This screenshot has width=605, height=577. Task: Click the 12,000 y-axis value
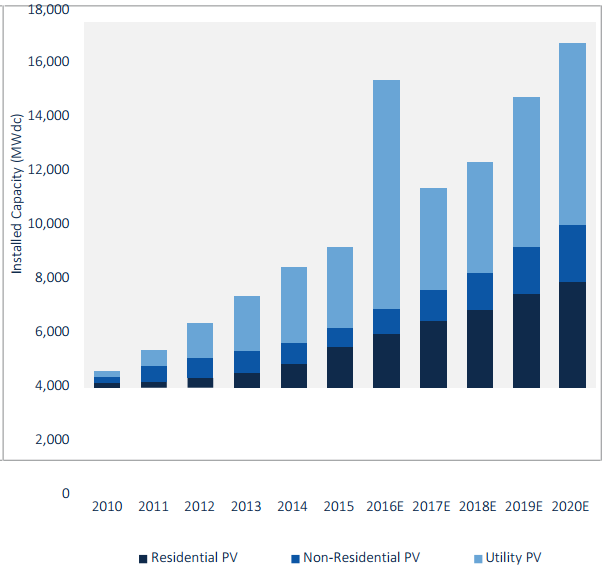coord(48,169)
